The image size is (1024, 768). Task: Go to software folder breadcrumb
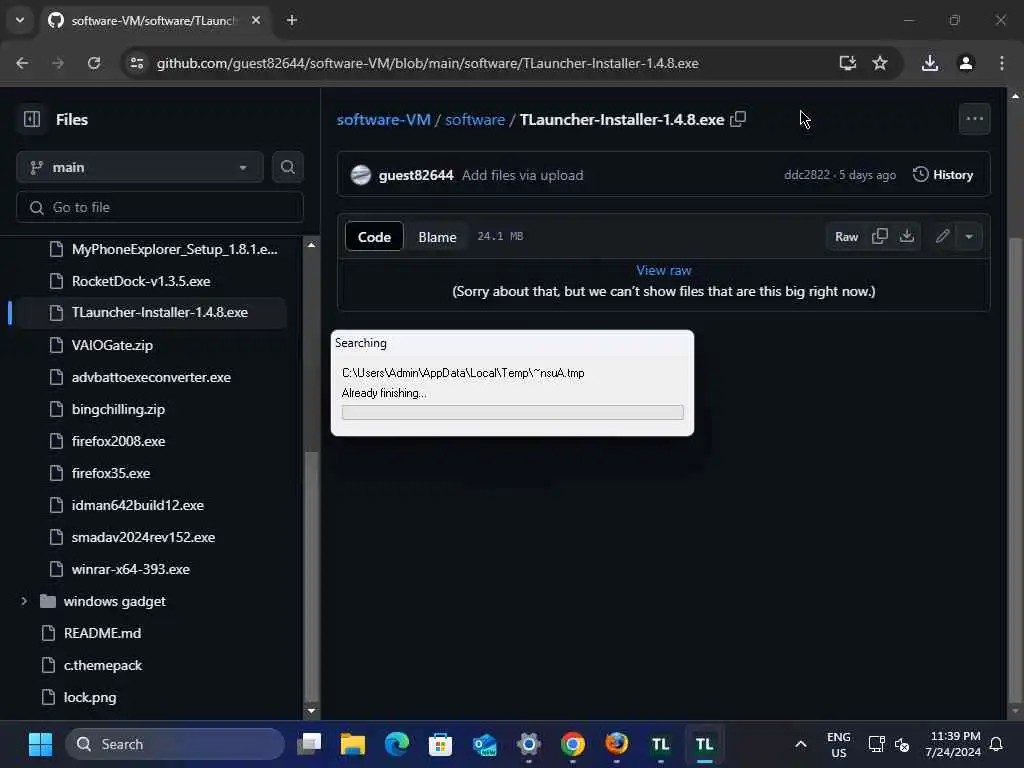click(475, 120)
